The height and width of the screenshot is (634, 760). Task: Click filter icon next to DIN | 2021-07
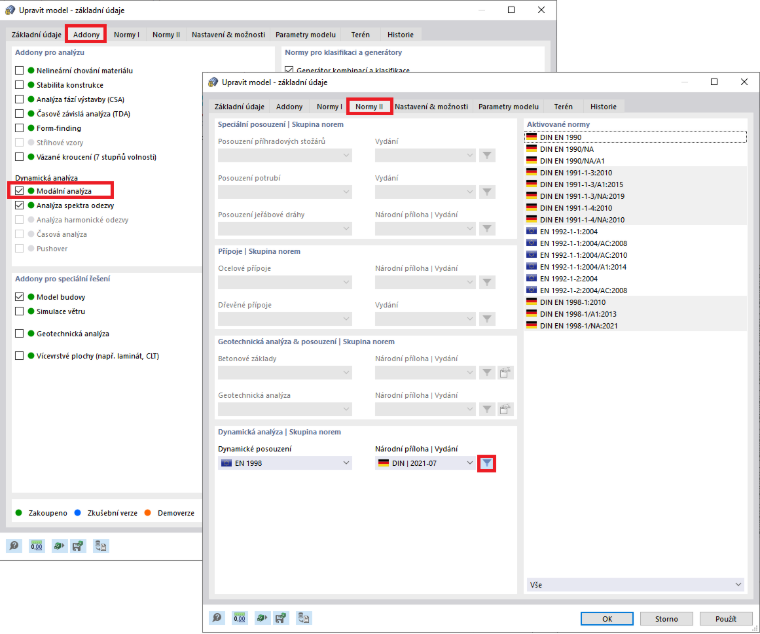(487, 463)
